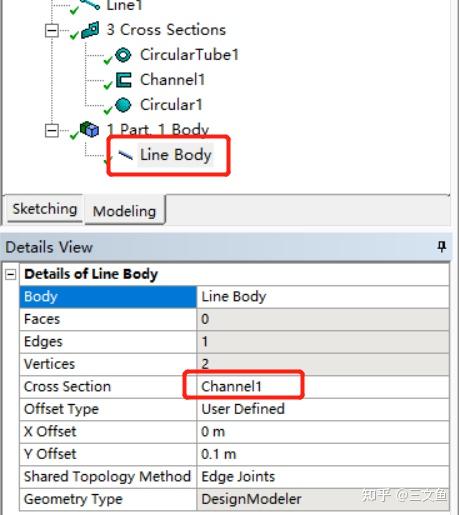Image resolution: width=459 pixels, height=515 pixels.
Task: Collapse the 3 Cross Sections tree node
Action: 52,31
